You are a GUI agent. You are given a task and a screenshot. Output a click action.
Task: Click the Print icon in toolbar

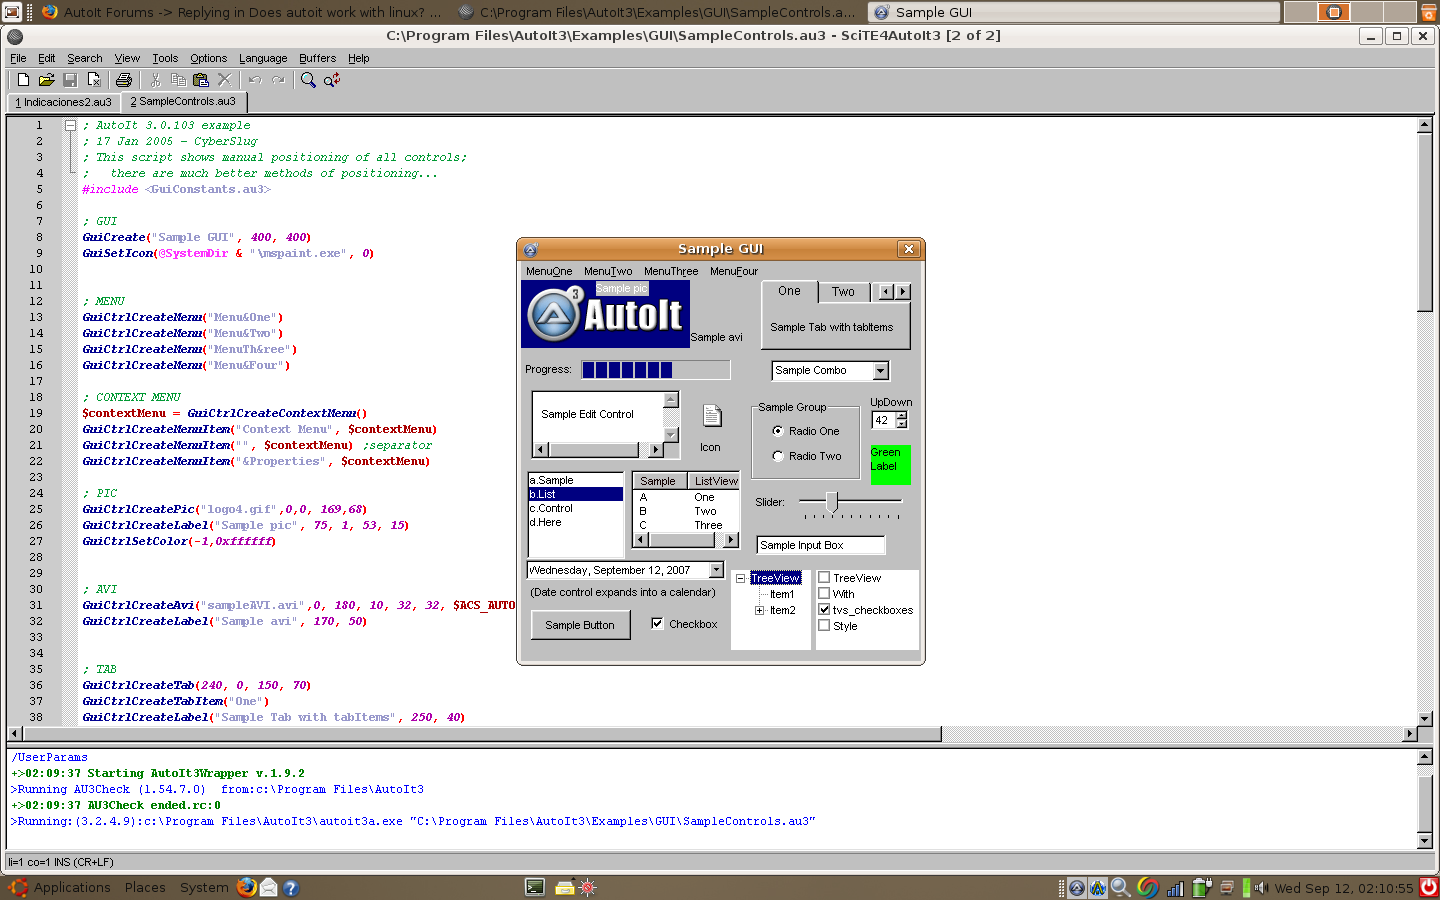point(124,80)
